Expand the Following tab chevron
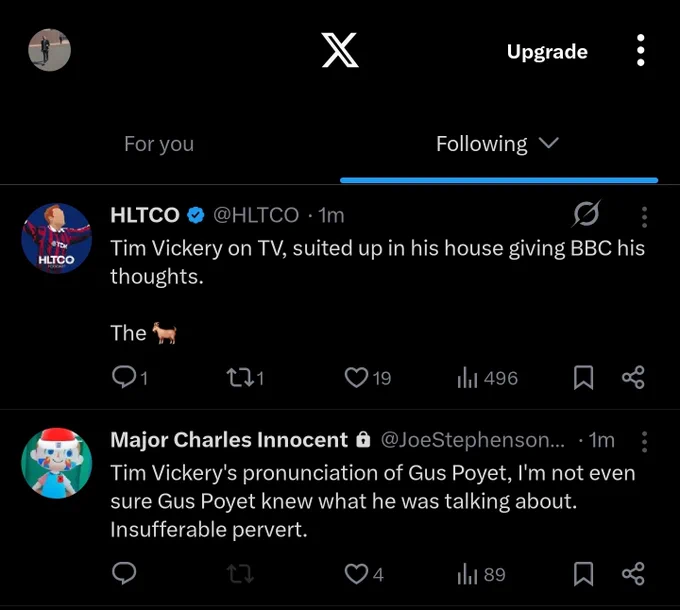Screen dimensions: 680x610 point(549,143)
